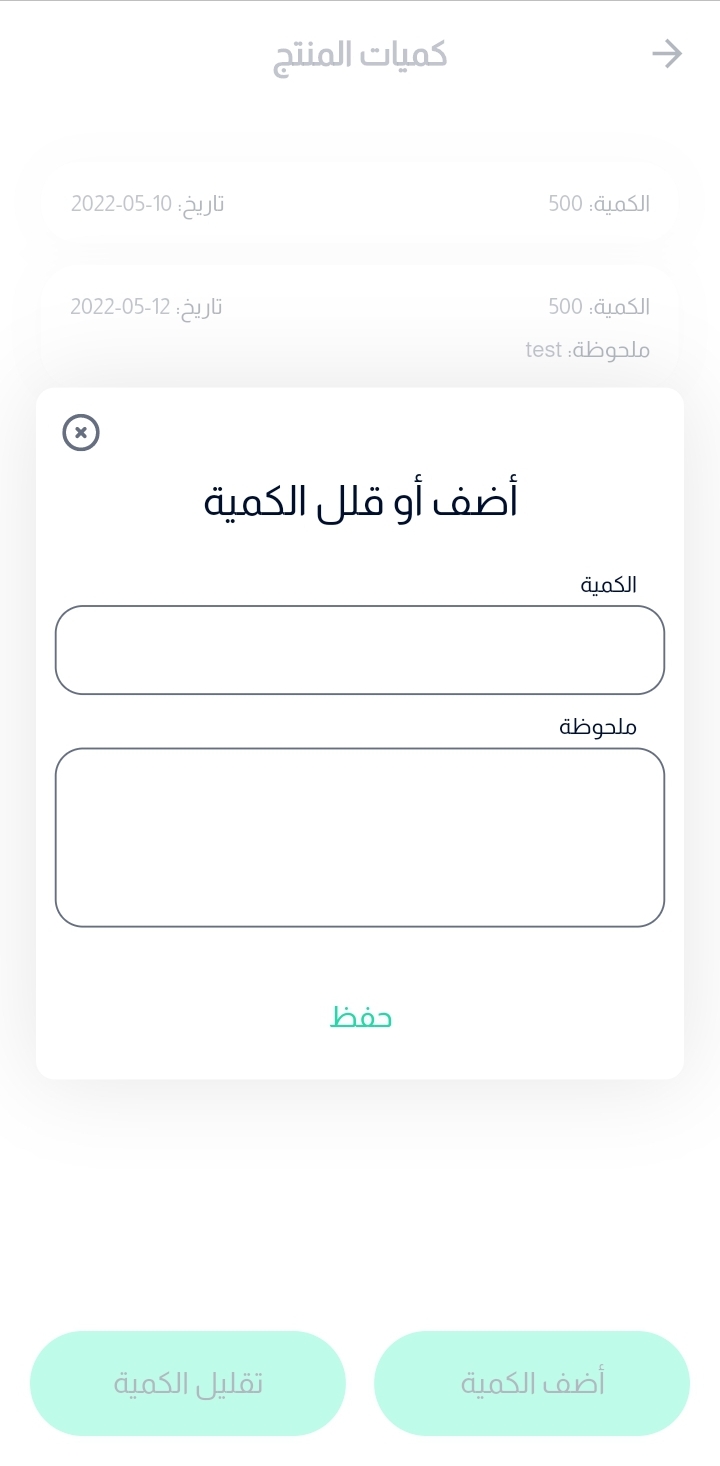Click the كميات المنتج page title
This screenshot has width=720, height=1466.
360,55
